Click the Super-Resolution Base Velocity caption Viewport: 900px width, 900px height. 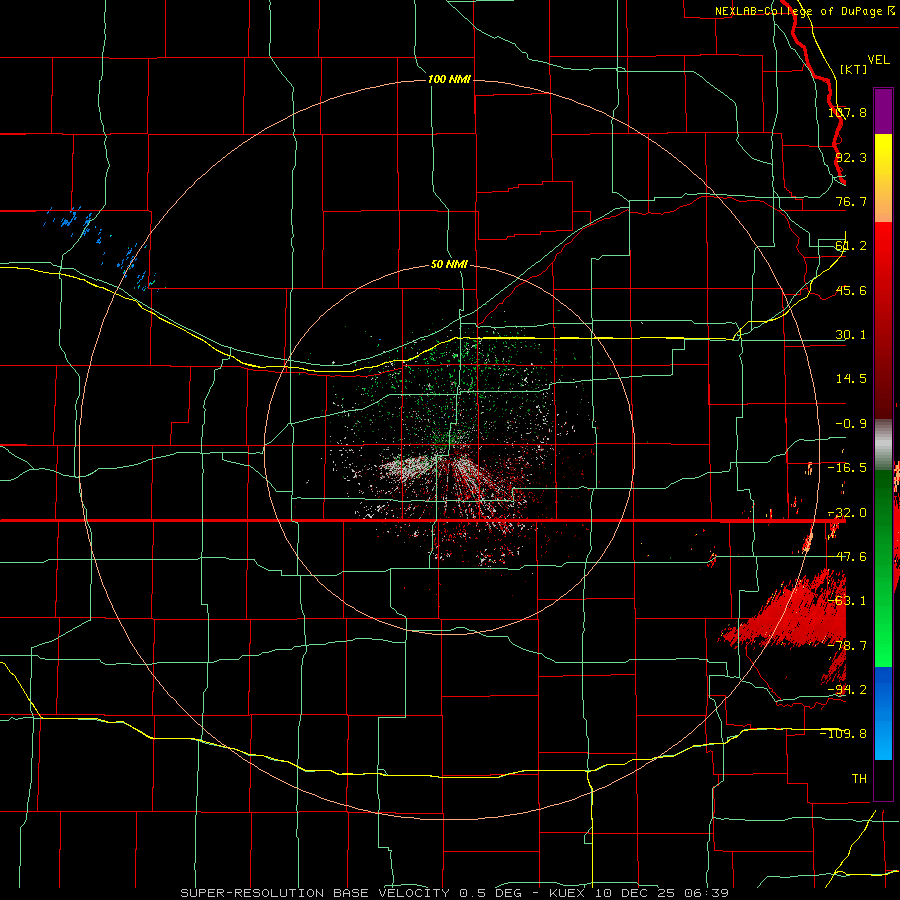[x=455, y=893]
